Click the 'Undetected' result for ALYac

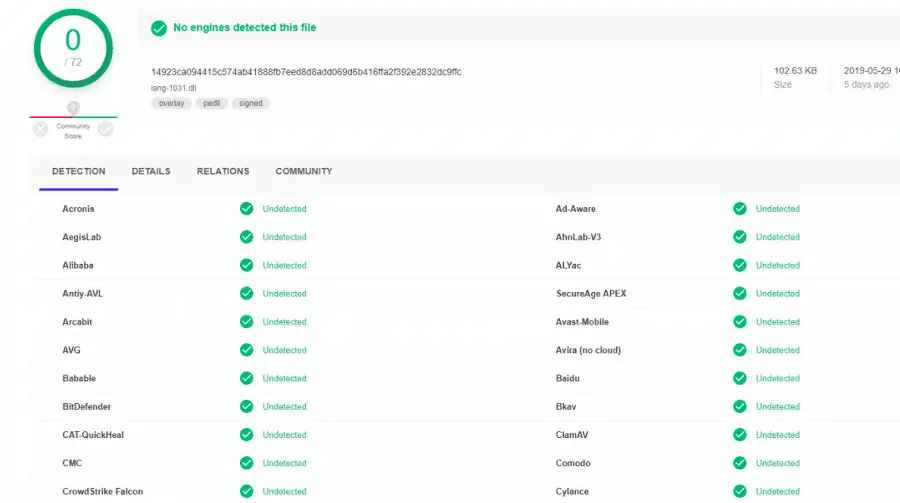pyautogui.click(x=777, y=265)
